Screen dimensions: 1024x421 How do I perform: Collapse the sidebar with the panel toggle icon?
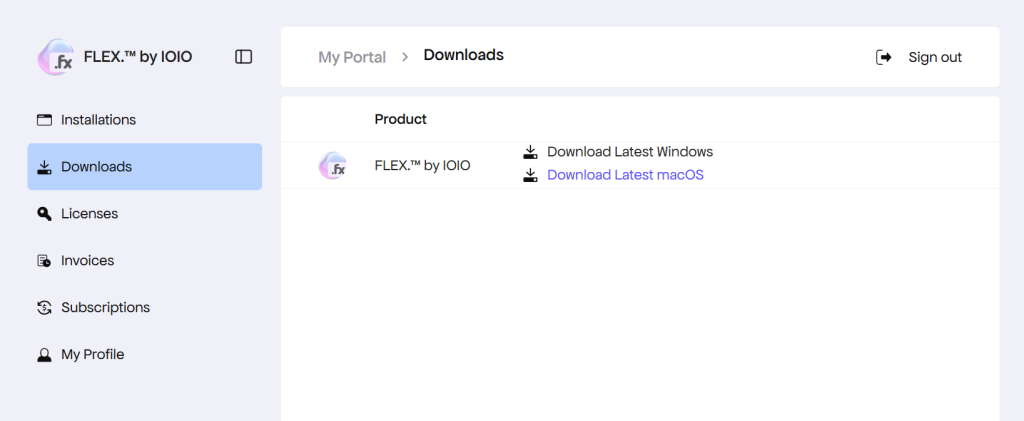(243, 57)
